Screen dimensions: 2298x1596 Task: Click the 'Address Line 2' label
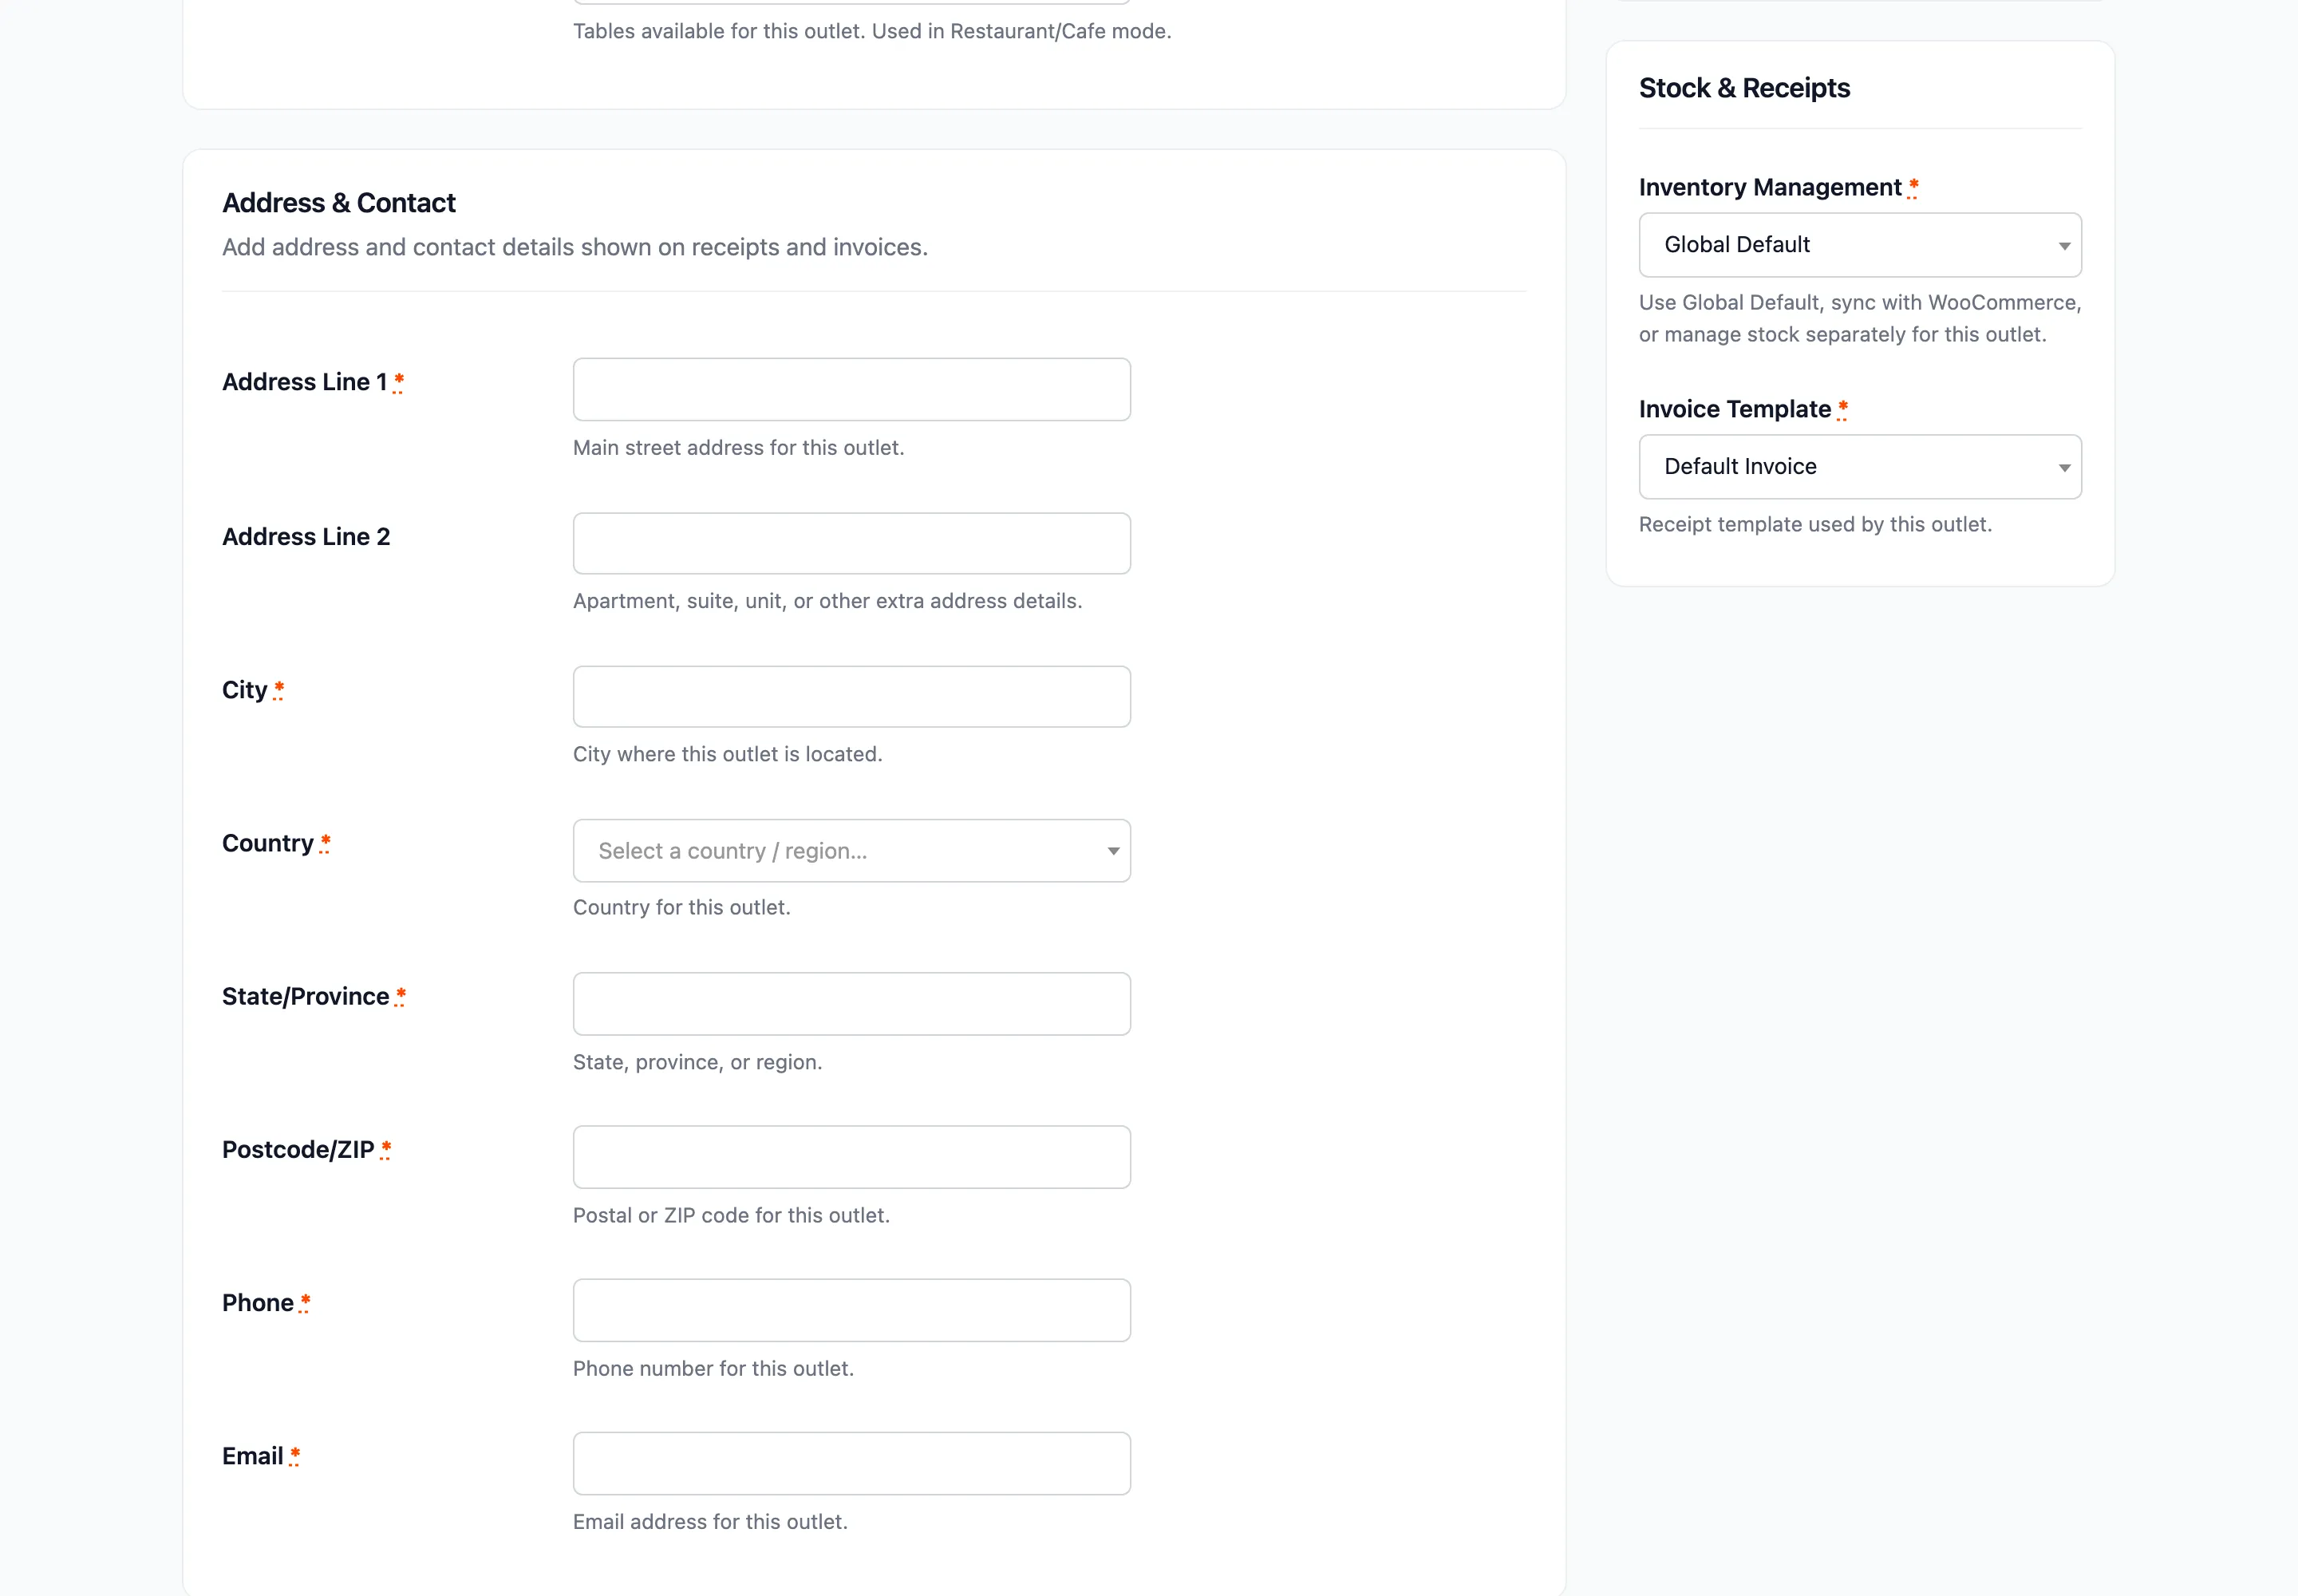(306, 537)
